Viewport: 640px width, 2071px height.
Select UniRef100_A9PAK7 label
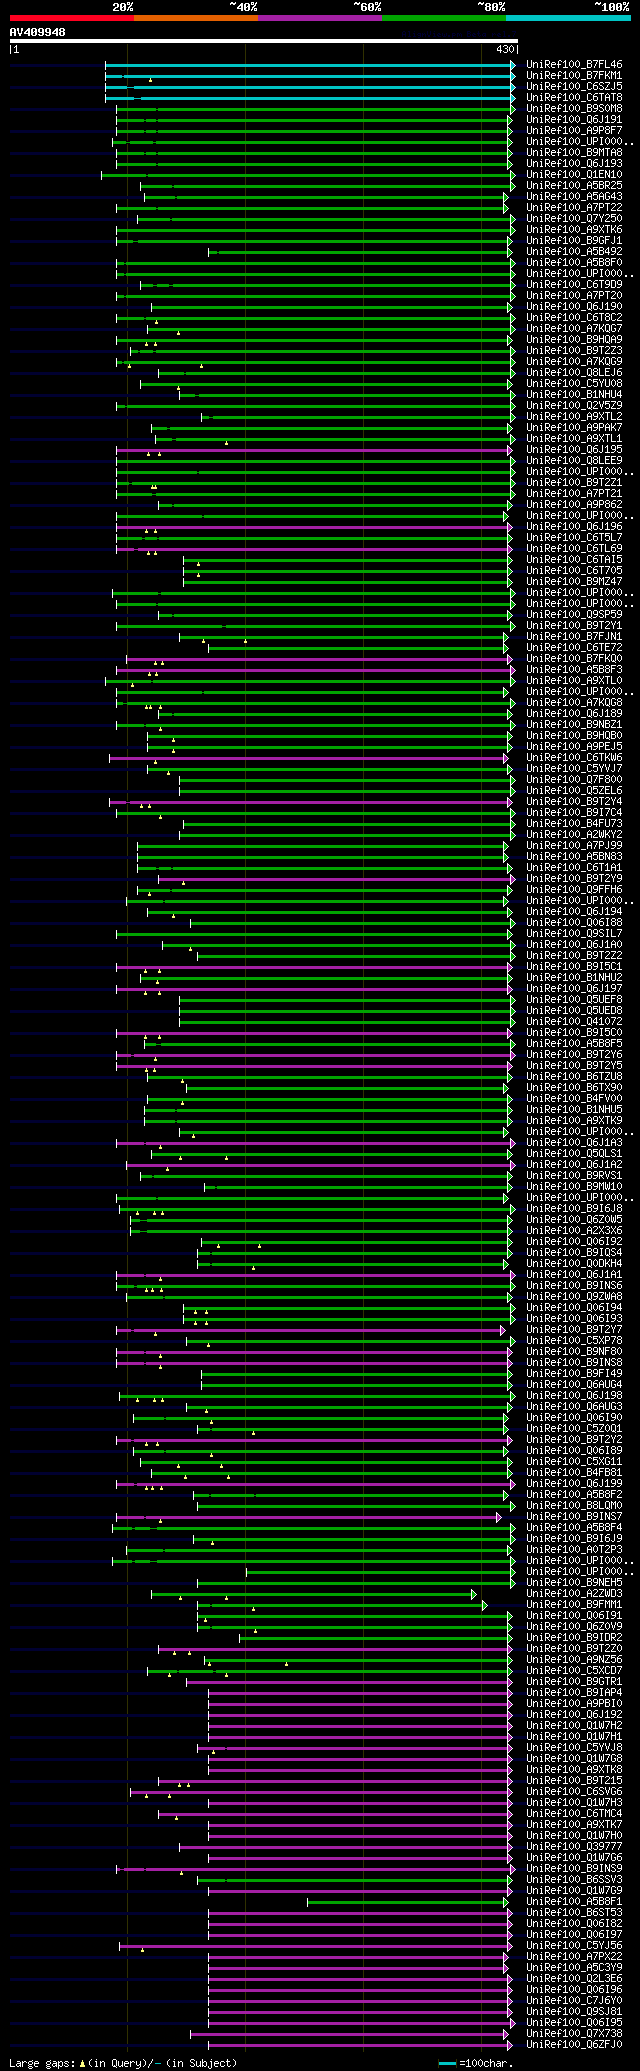pos(574,428)
